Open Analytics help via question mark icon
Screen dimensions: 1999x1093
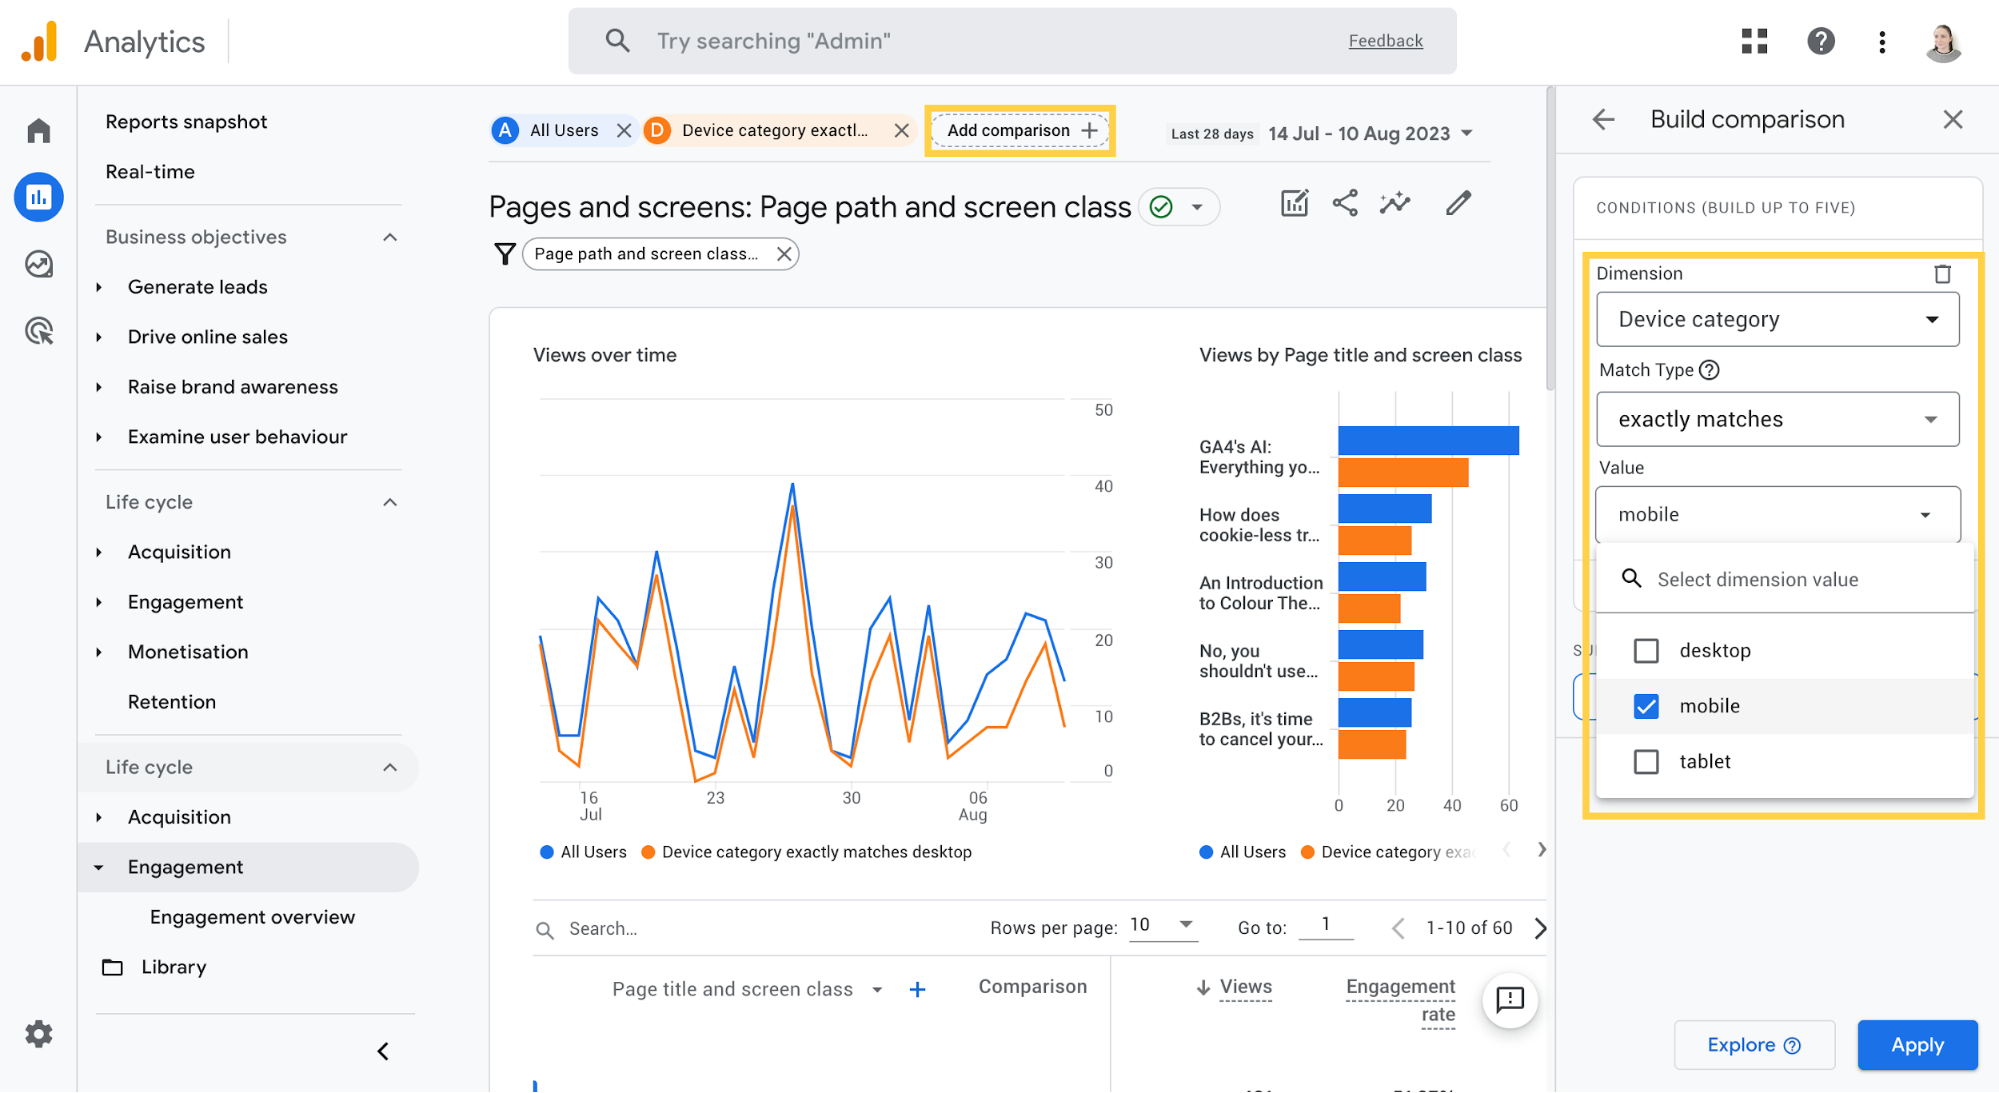coord(1821,41)
